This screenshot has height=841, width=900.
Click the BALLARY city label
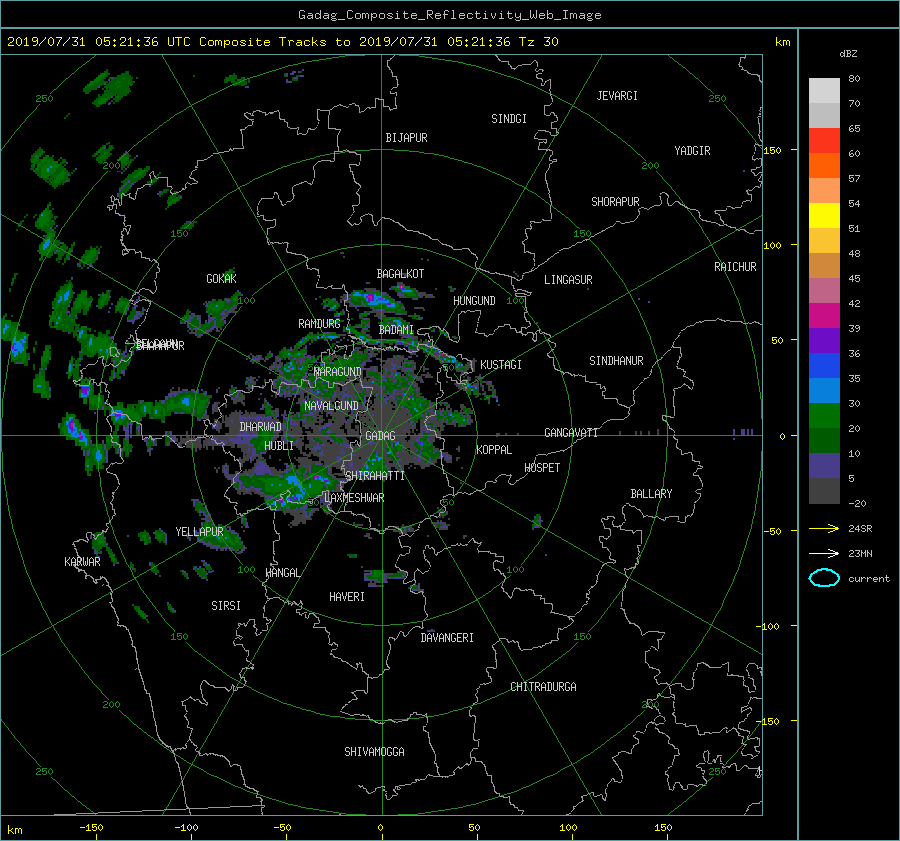coord(651,494)
